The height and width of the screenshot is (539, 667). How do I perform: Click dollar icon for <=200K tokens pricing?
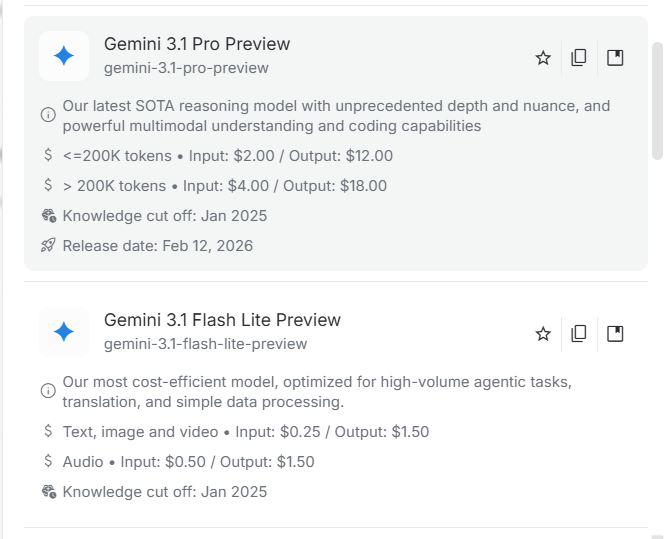click(48, 156)
